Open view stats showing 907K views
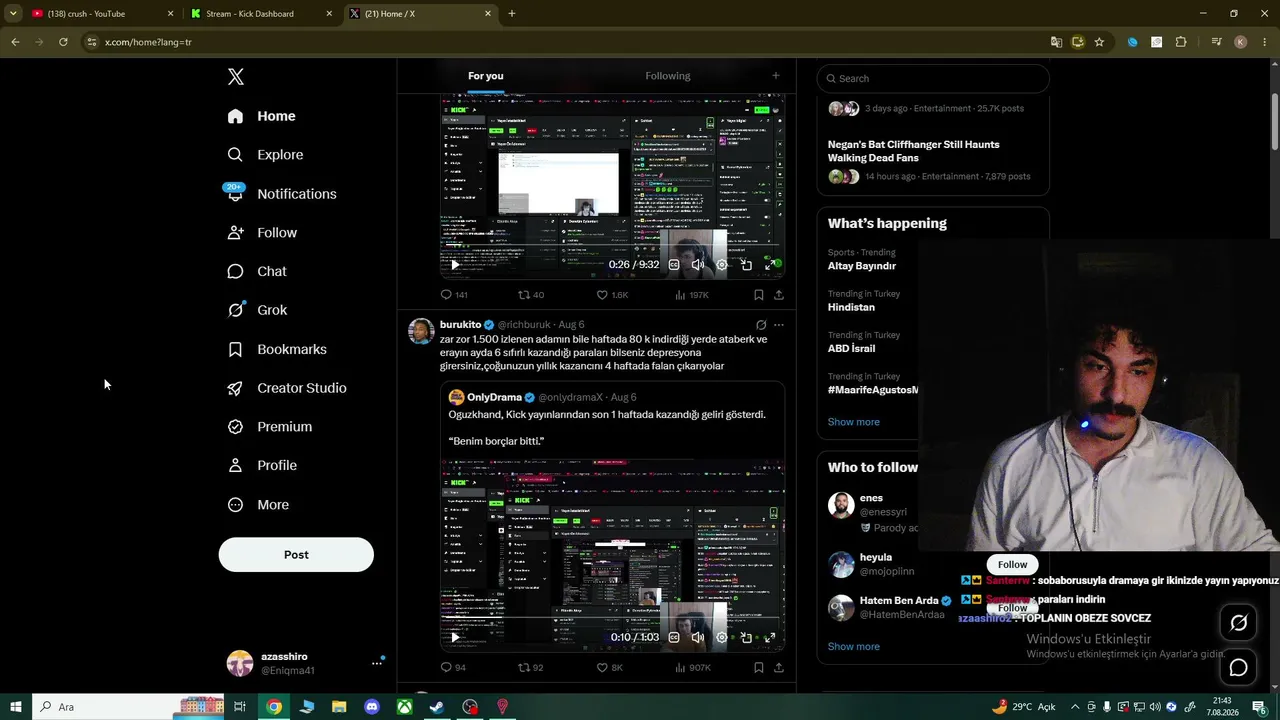The width and height of the screenshot is (1280, 720). click(x=693, y=667)
